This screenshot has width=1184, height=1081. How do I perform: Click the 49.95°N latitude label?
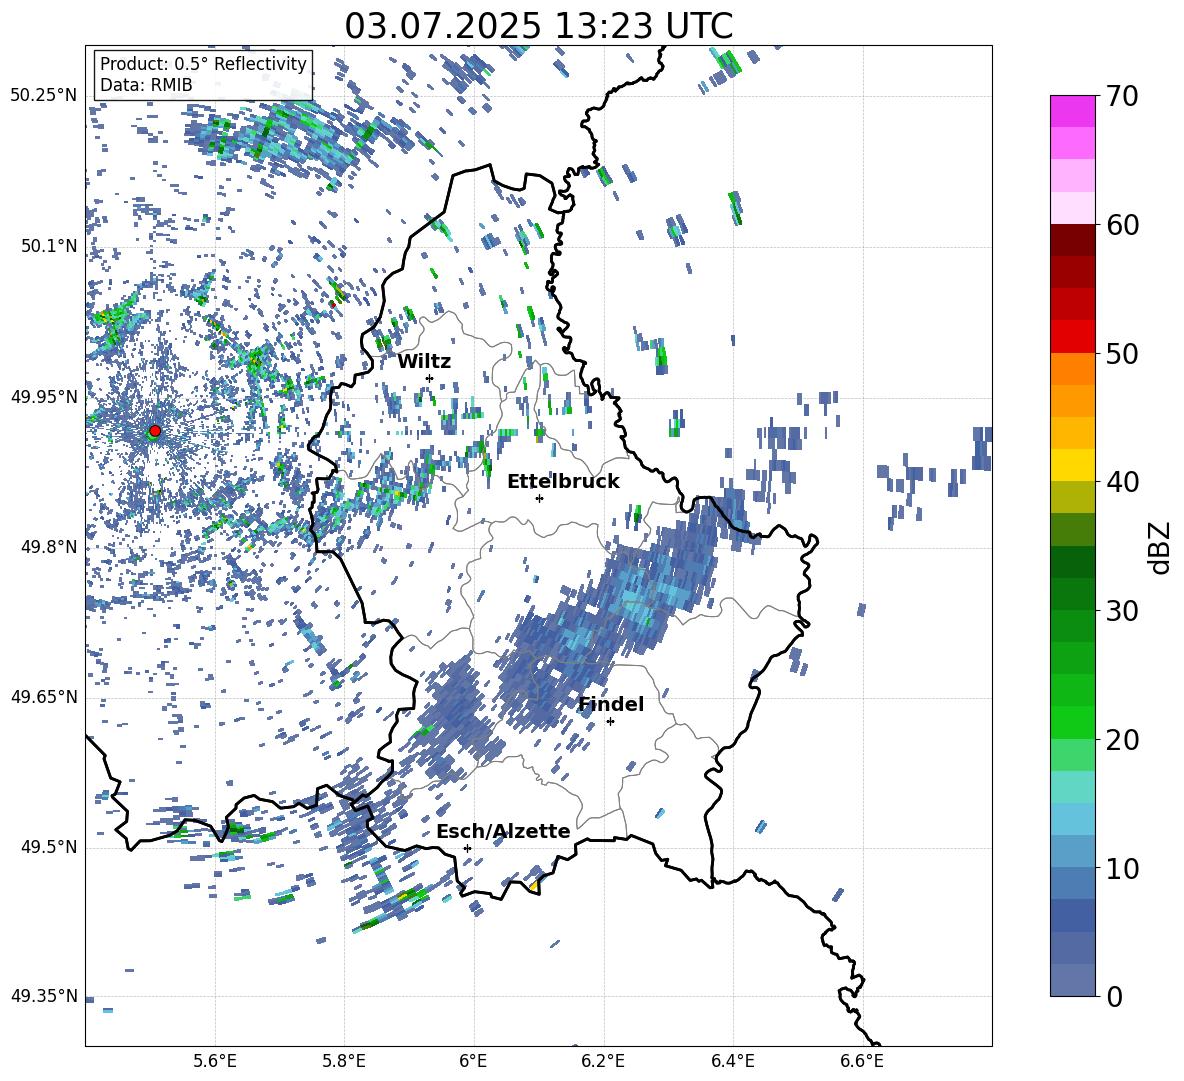click(44, 396)
